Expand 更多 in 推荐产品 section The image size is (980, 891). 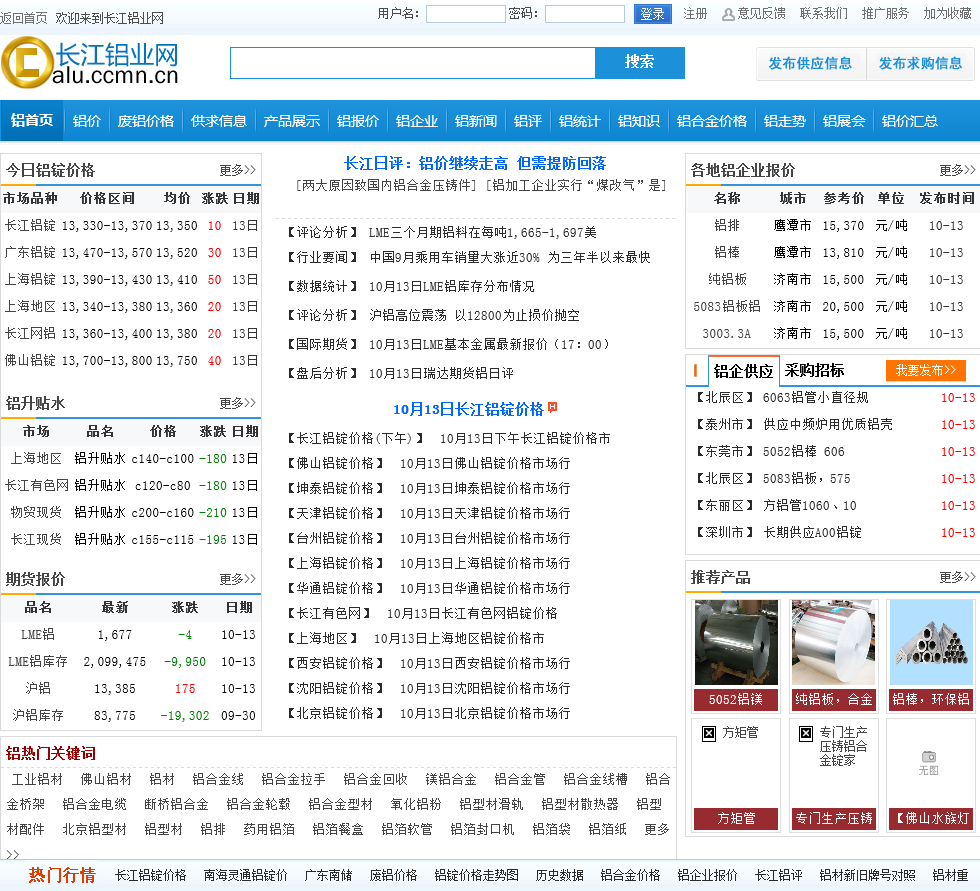point(956,577)
